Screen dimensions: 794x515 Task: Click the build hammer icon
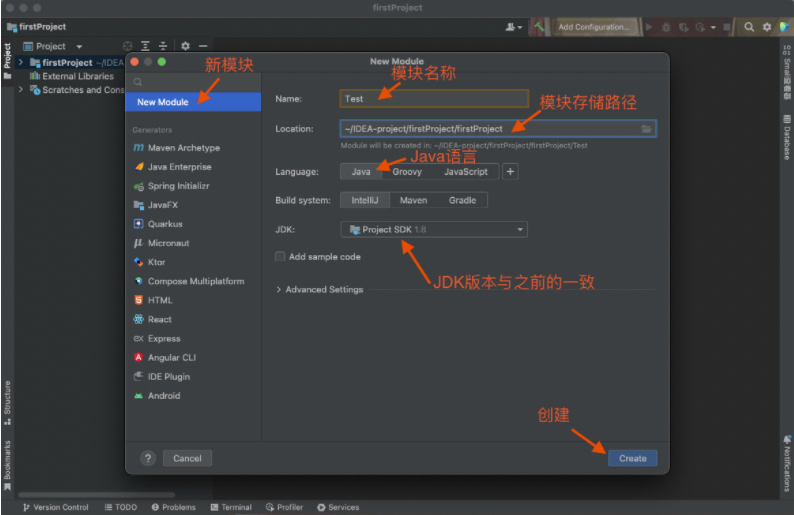click(x=539, y=26)
